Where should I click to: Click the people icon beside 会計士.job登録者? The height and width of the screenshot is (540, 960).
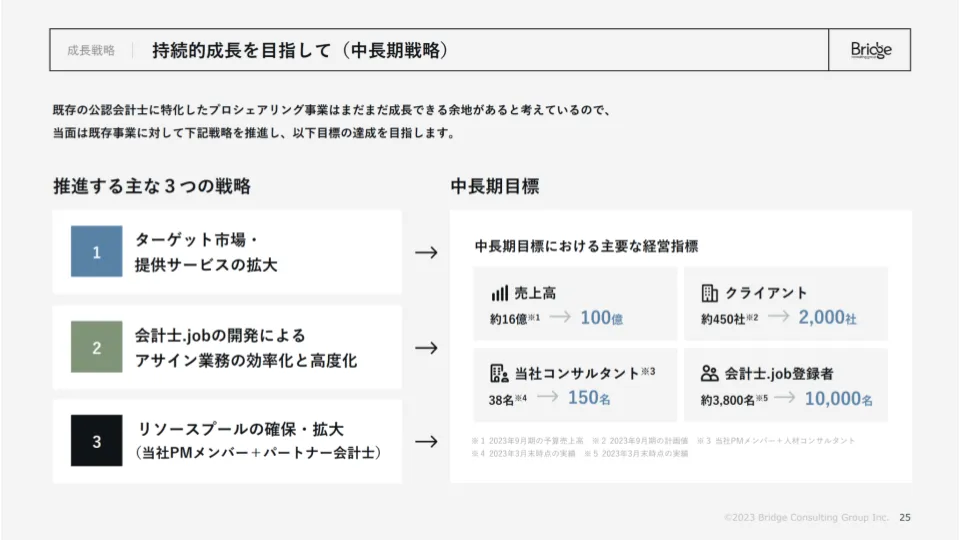click(x=710, y=373)
